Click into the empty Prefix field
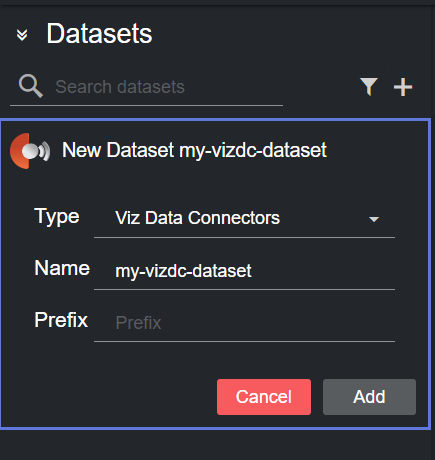435x460 pixels. click(244, 323)
